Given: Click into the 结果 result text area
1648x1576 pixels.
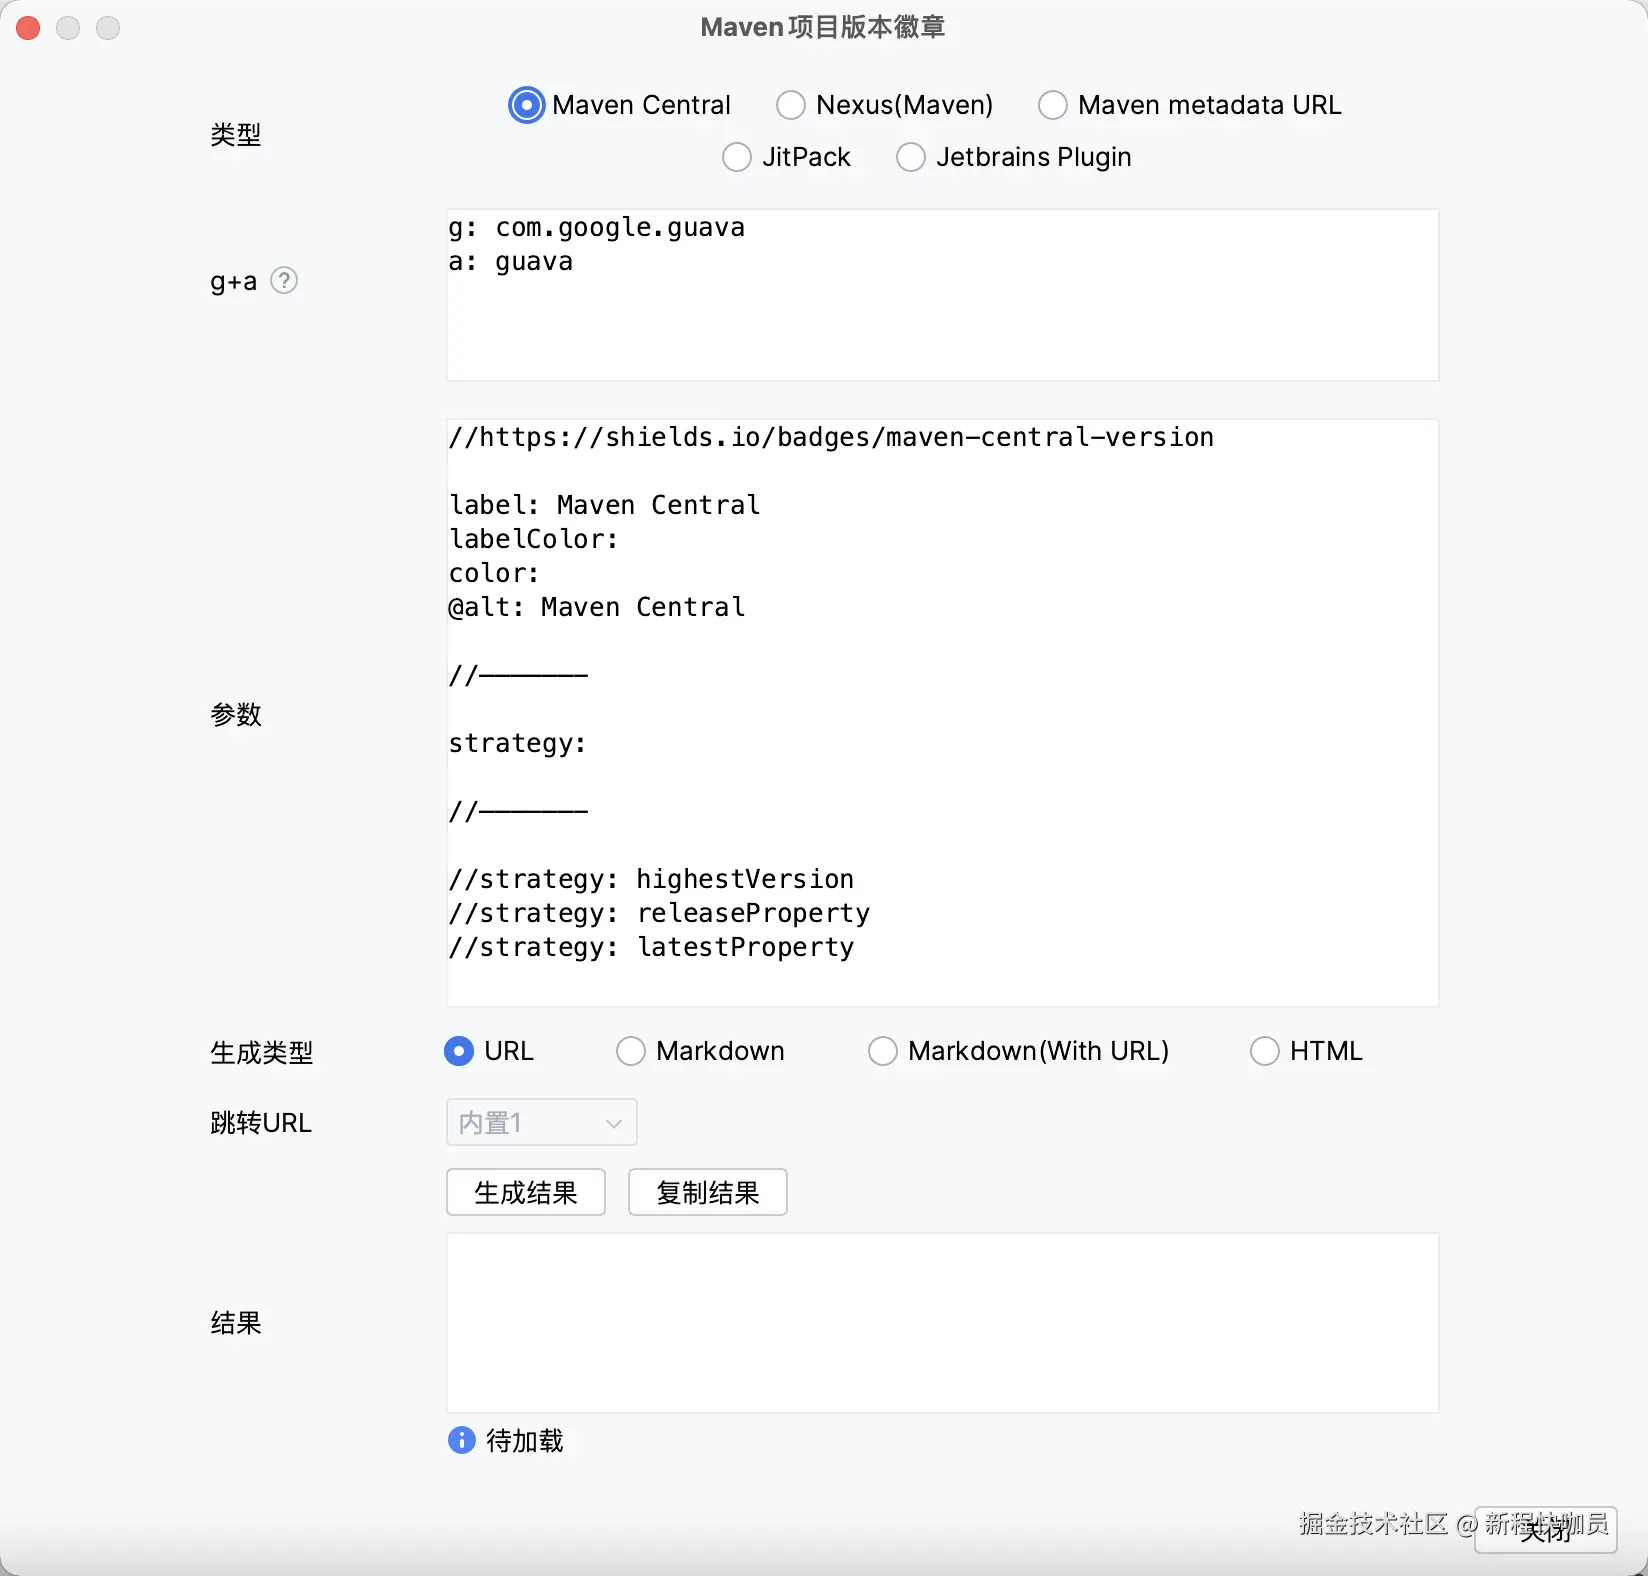Looking at the screenshot, I should tap(942, 1323).
